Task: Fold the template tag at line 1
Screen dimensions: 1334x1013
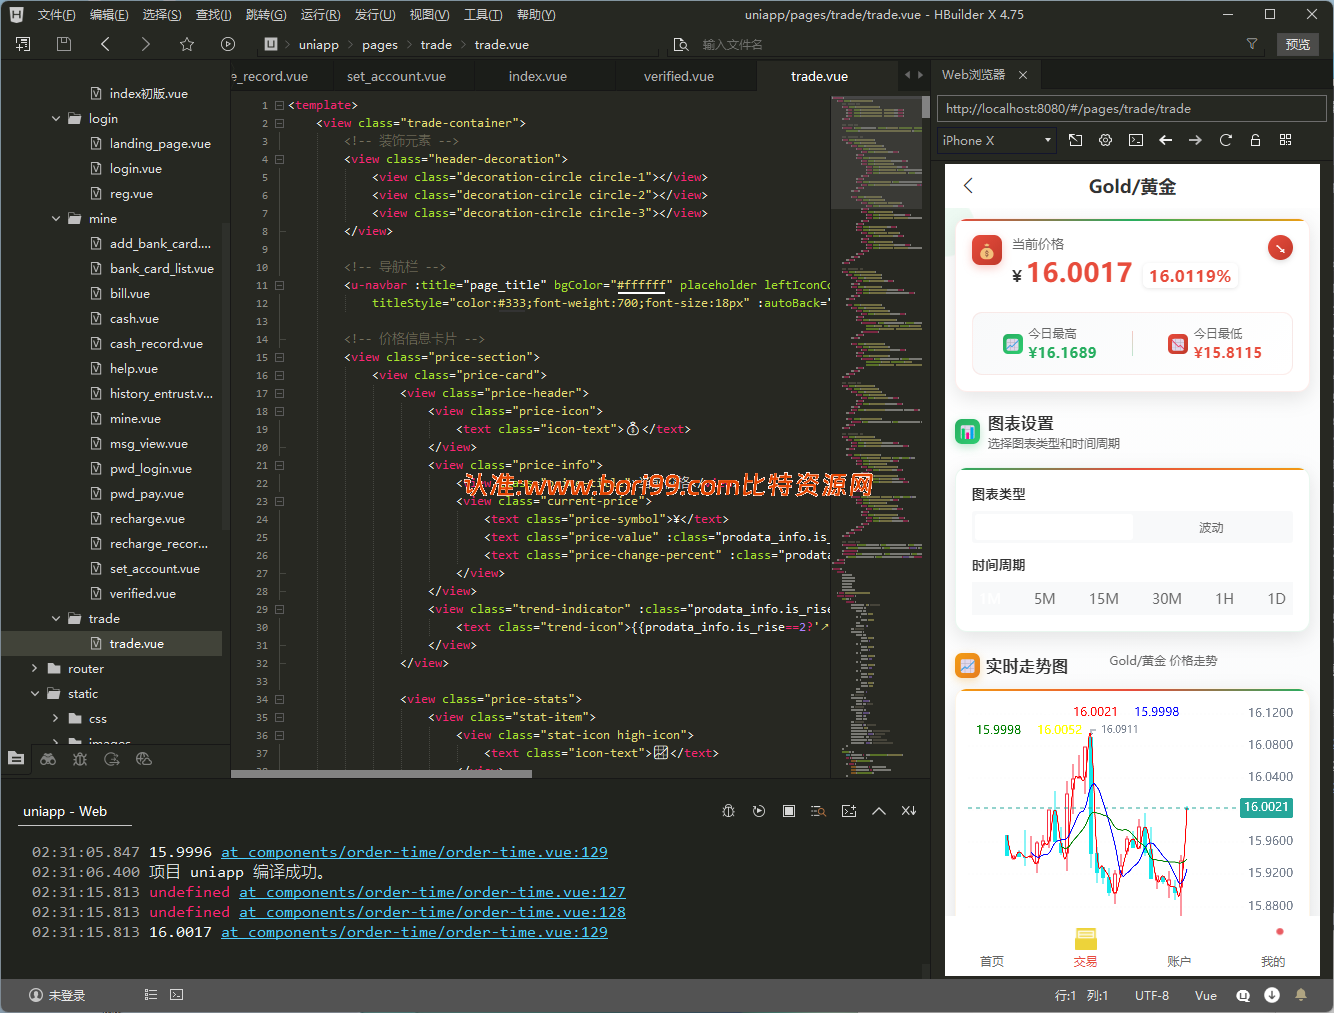Action: (279, 105)
